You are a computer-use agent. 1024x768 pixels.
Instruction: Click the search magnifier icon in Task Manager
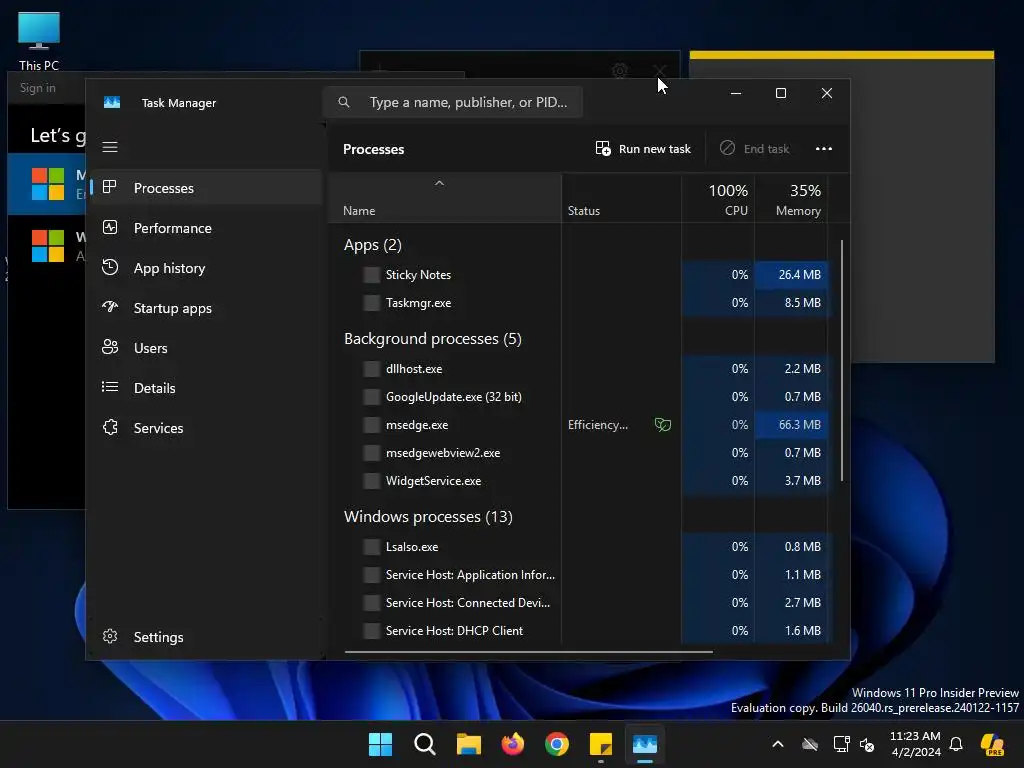coord(344,102)
